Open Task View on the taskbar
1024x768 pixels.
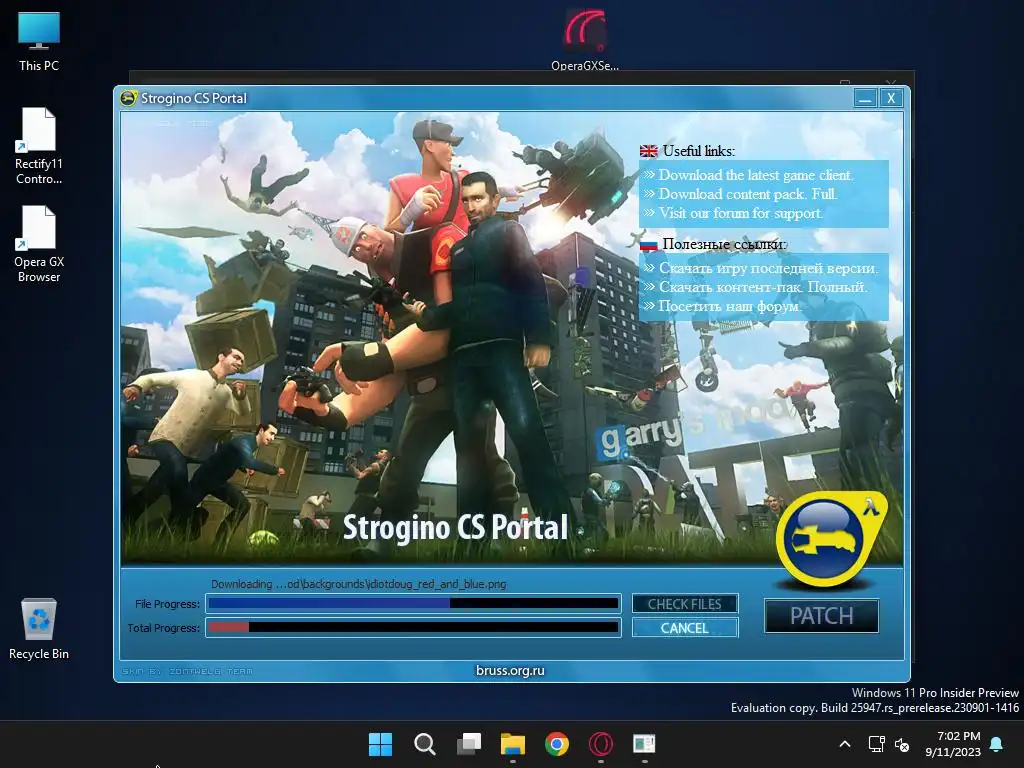pyautogui.click(x=469, y=744)
